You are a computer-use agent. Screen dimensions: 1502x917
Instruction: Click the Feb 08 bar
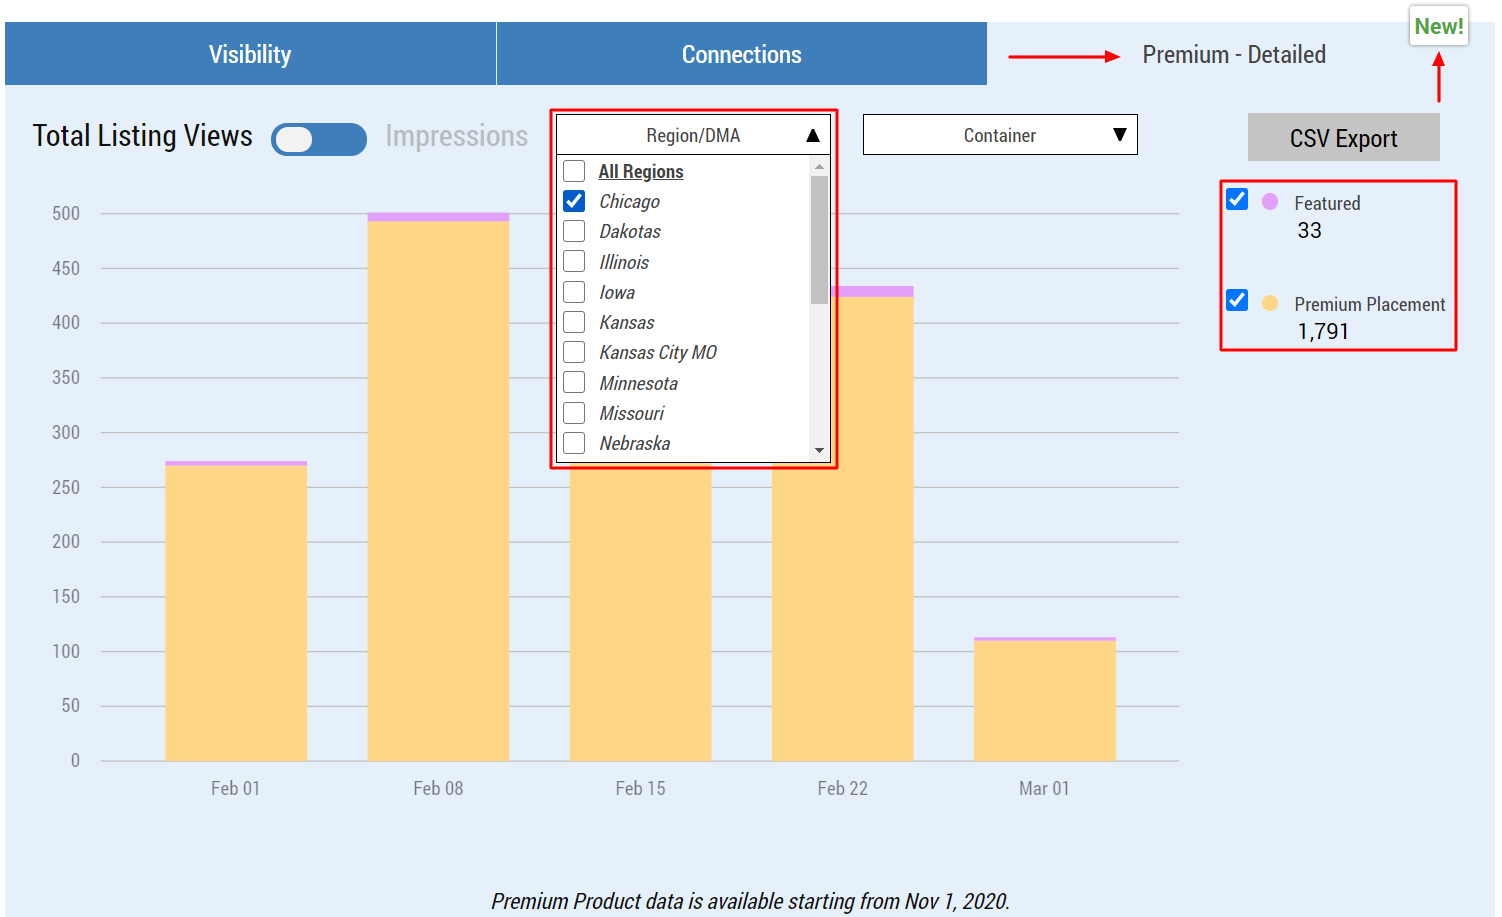point(438,487)
